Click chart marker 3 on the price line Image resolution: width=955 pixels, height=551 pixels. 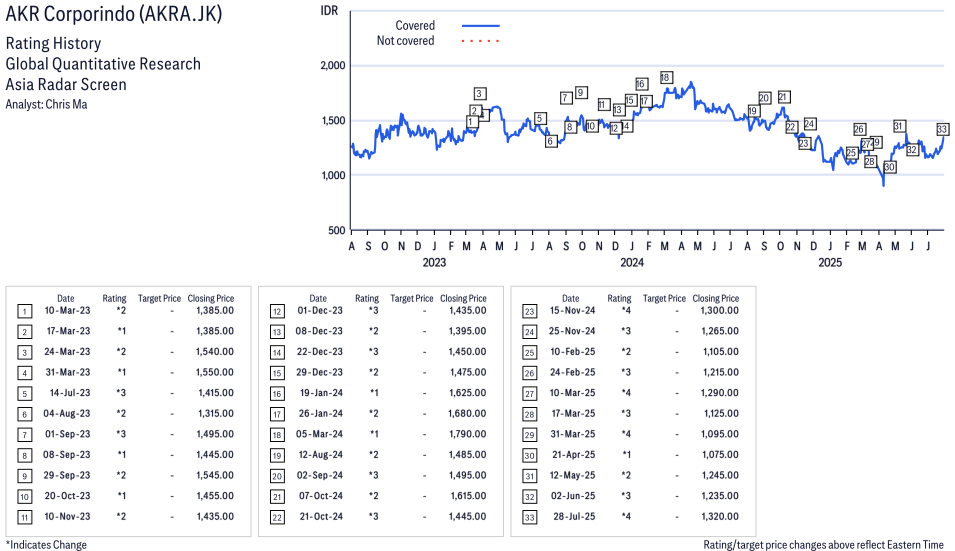pyautogui.click(x=480, y=94)
